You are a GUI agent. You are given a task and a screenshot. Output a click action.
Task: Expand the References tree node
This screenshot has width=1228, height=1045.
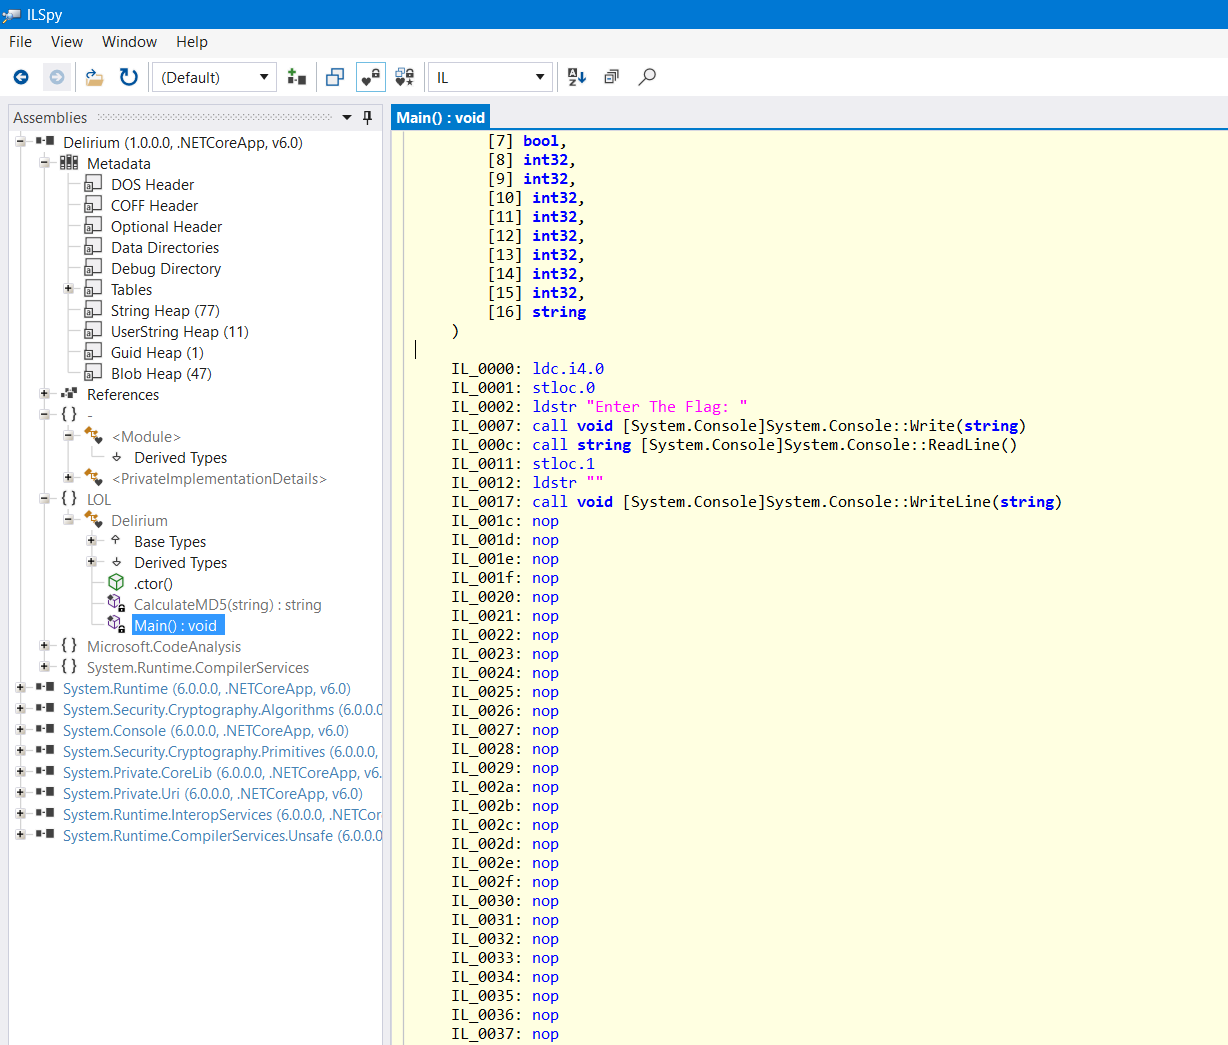tap(44, 394)
